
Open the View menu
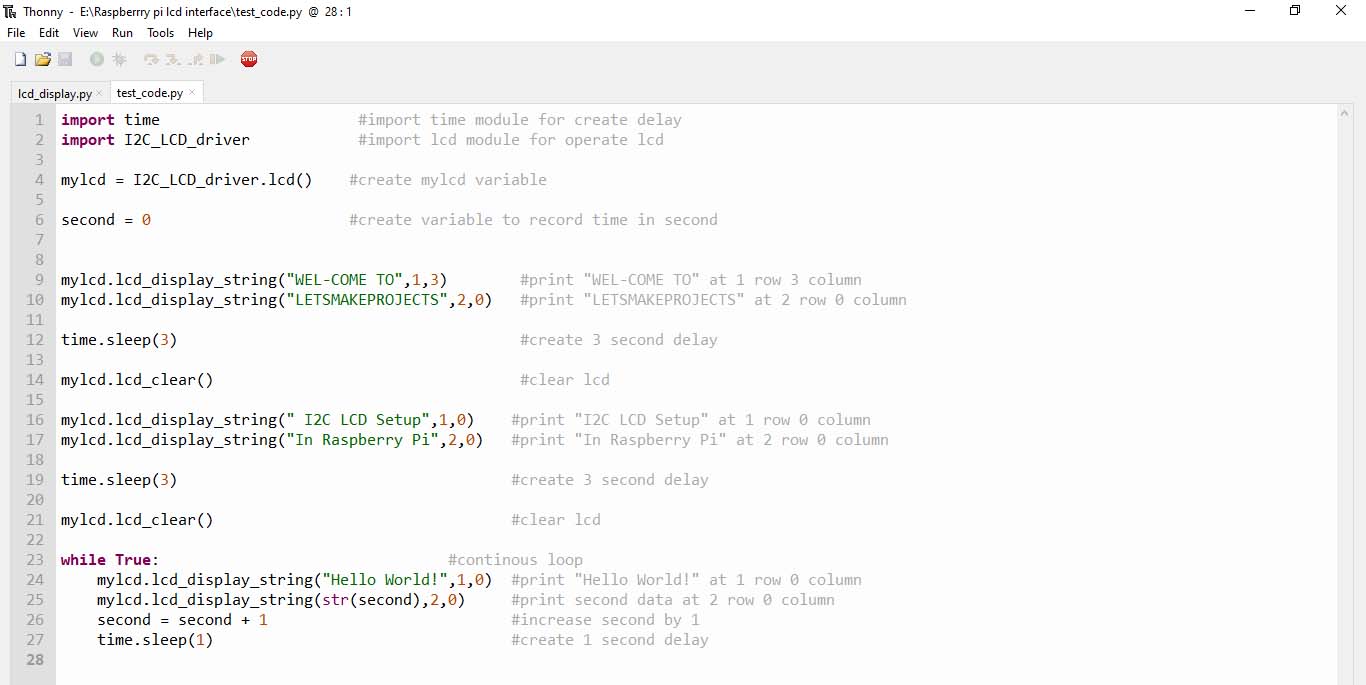86,33
